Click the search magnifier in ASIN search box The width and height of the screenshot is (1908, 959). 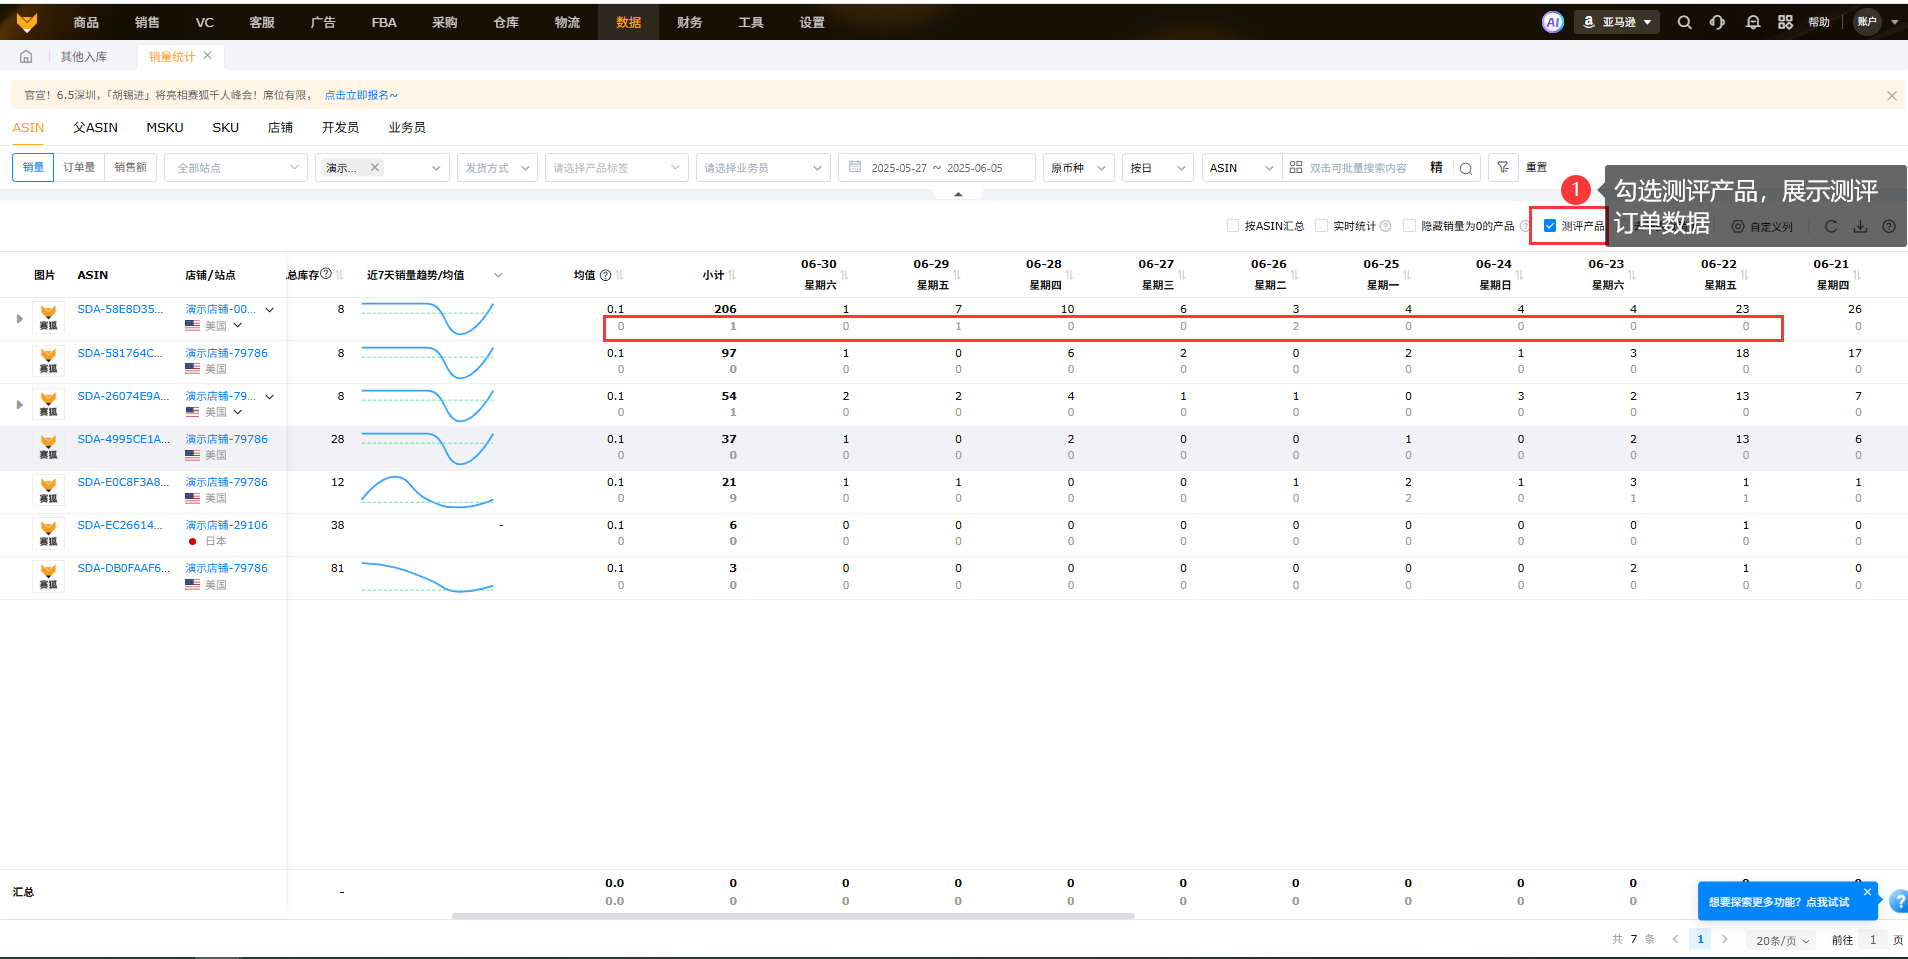[1465, 168]
